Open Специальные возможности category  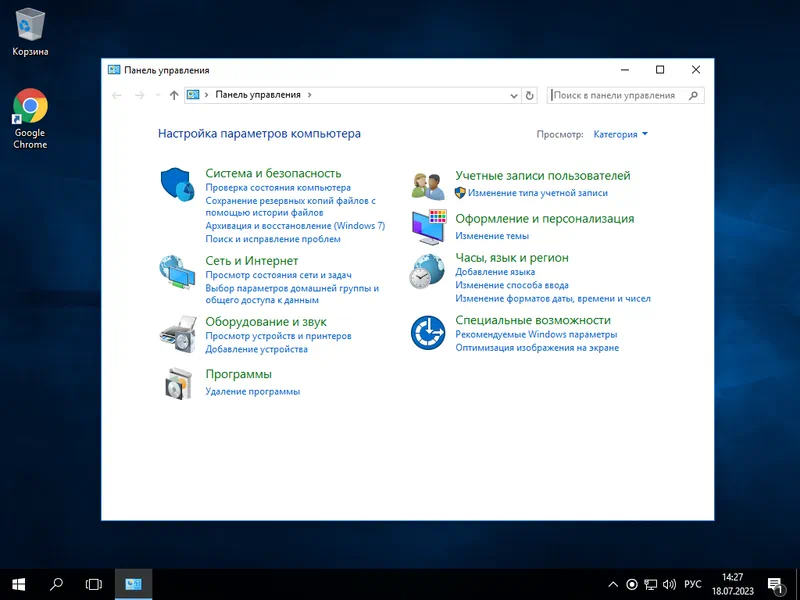tap(533, 320)
